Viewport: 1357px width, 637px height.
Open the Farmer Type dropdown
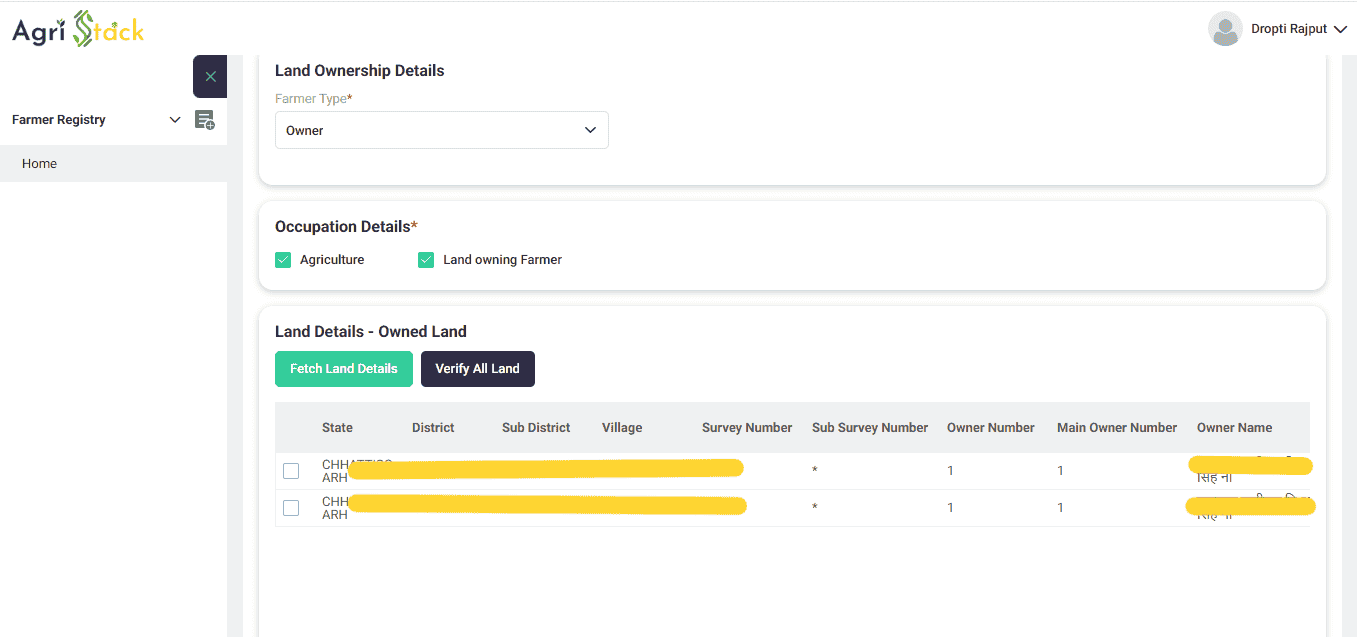click(x=441, y=130)
